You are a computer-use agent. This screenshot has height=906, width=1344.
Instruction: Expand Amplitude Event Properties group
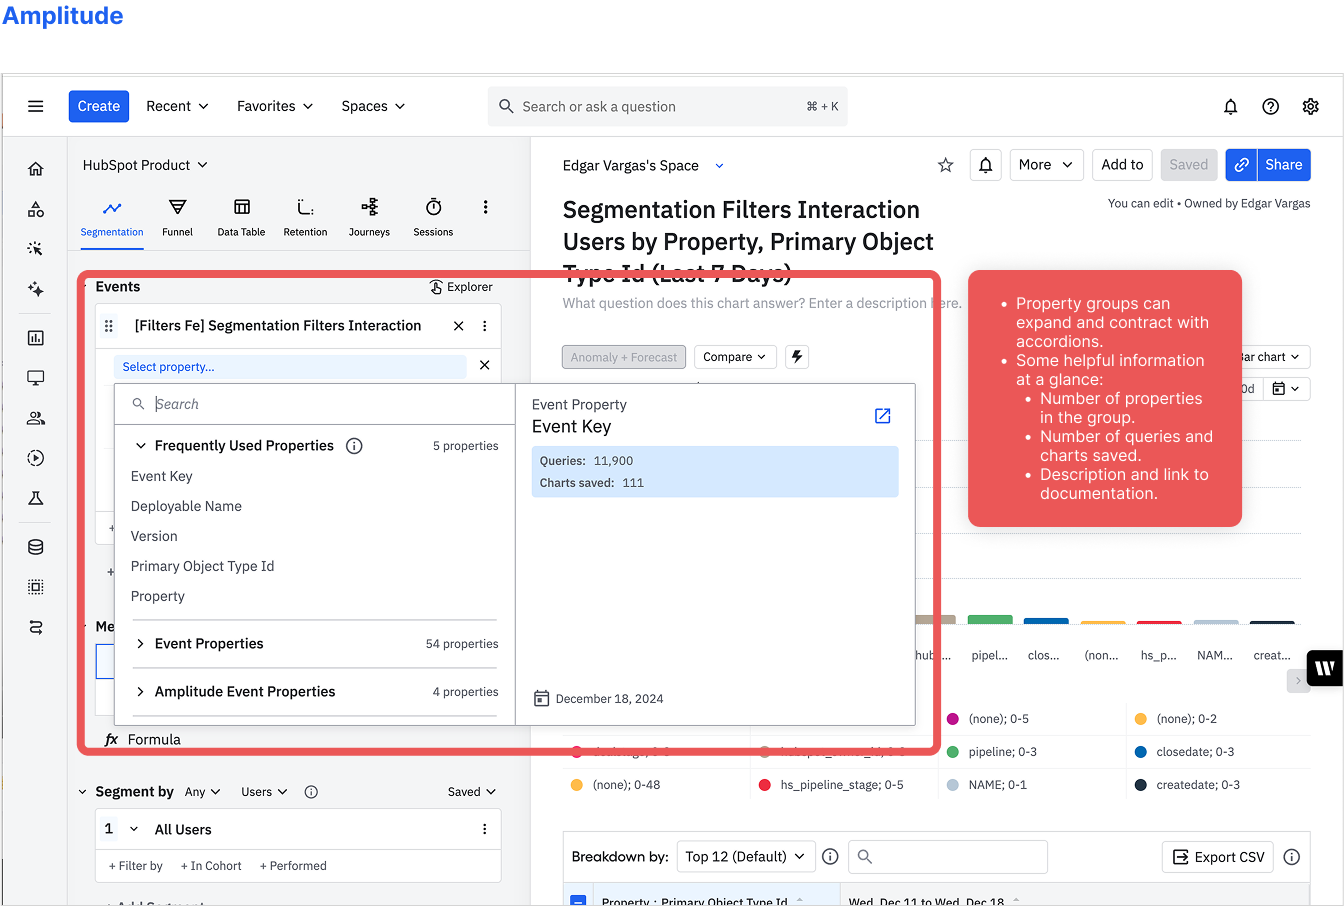pyautogui.click(x=141, y=692)
